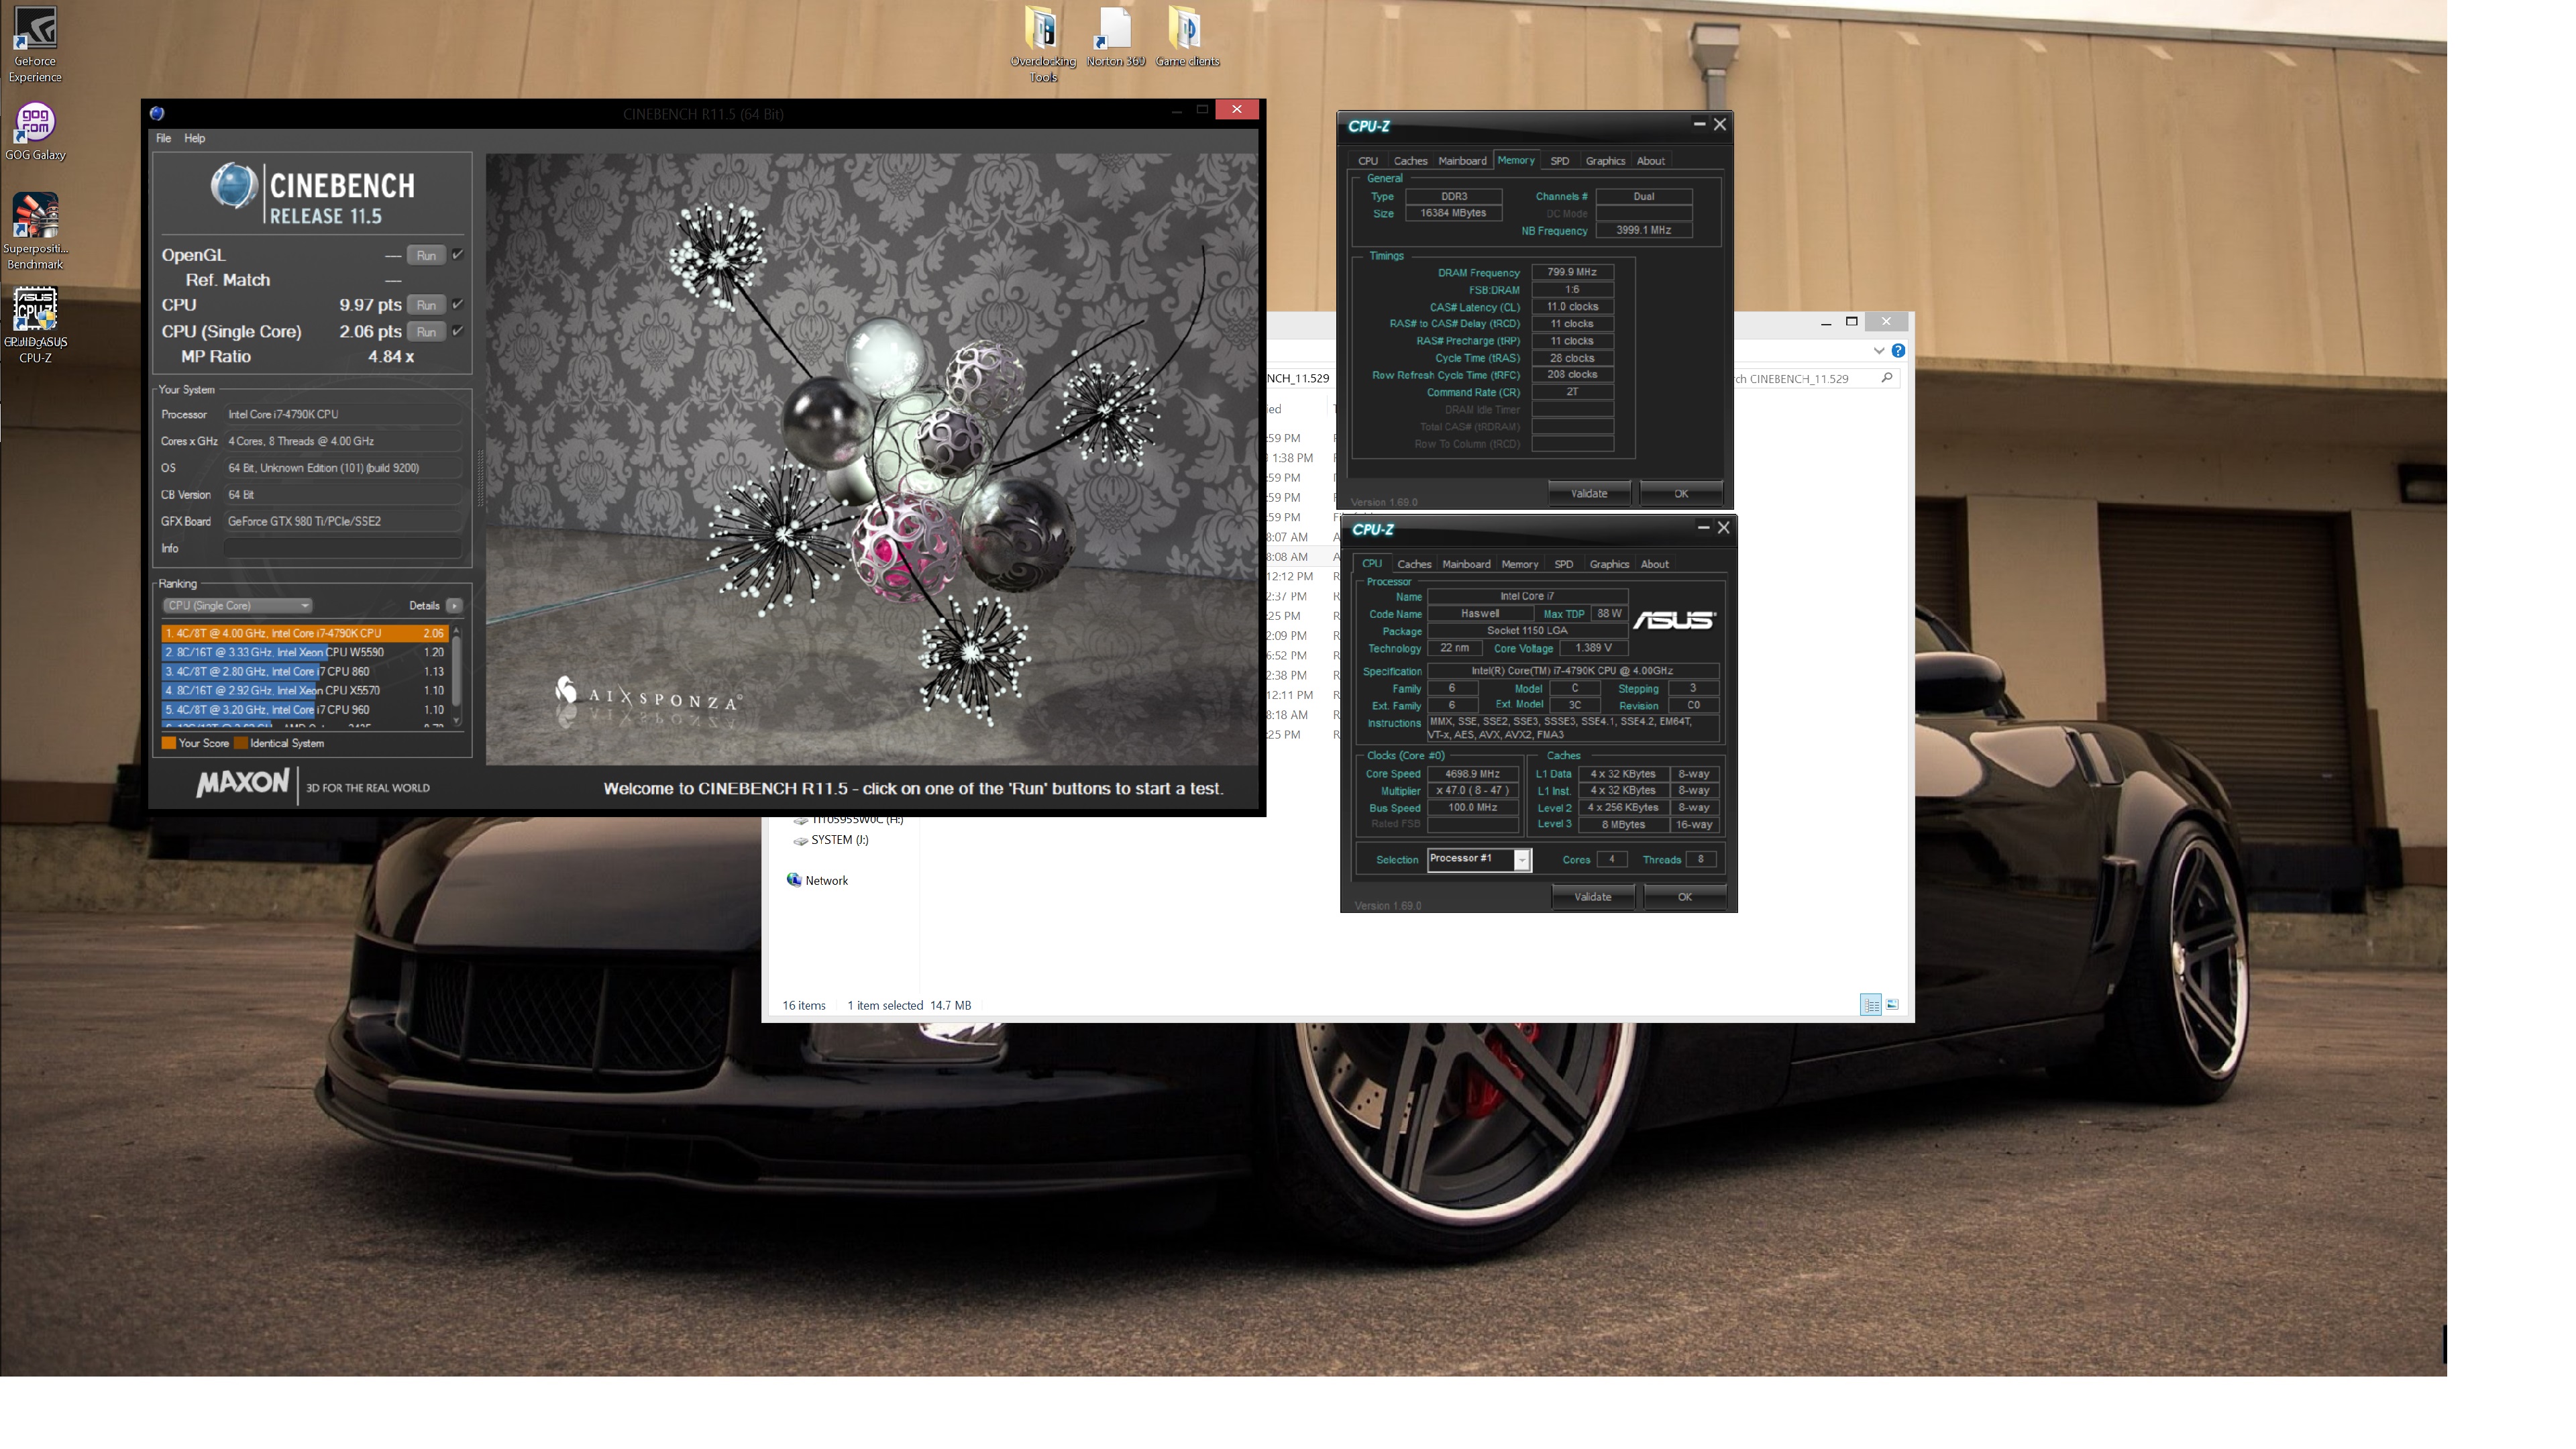
Task: Open the CPUID ASUS CPU-Z desktop icon
Action: 35,326
